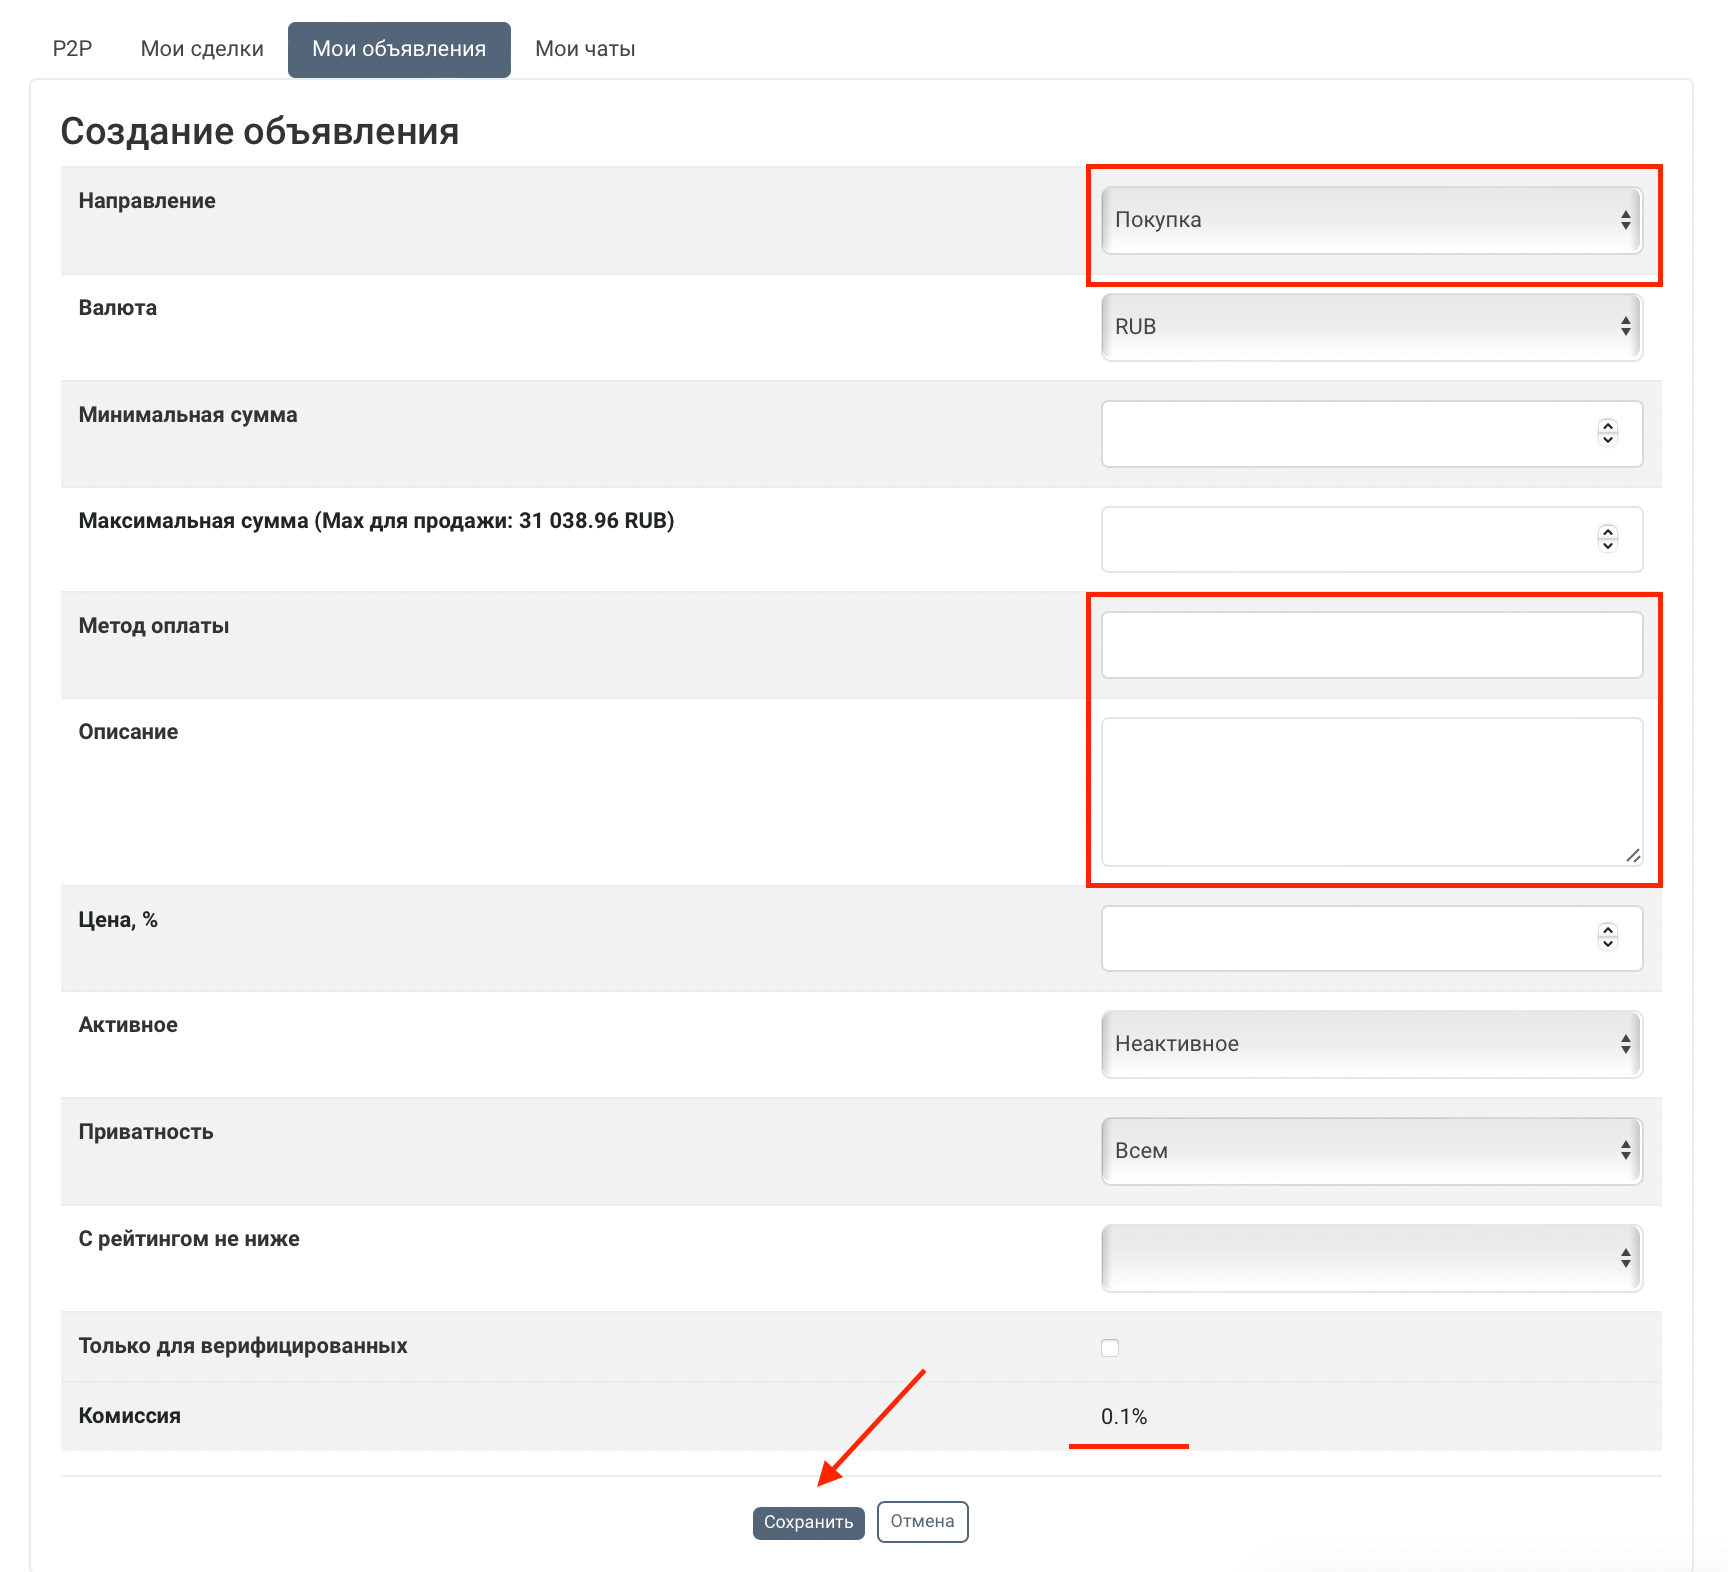Open the Приватность dropdown showing Всем

click(1370, 1151)
